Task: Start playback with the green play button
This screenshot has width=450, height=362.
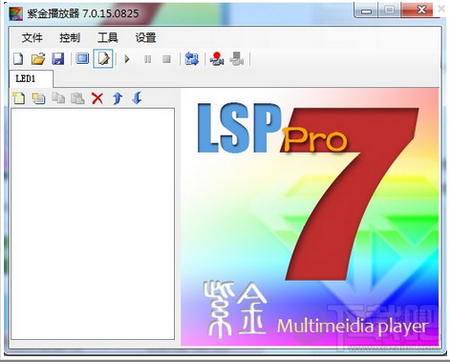Action: (x=127, y=59)
